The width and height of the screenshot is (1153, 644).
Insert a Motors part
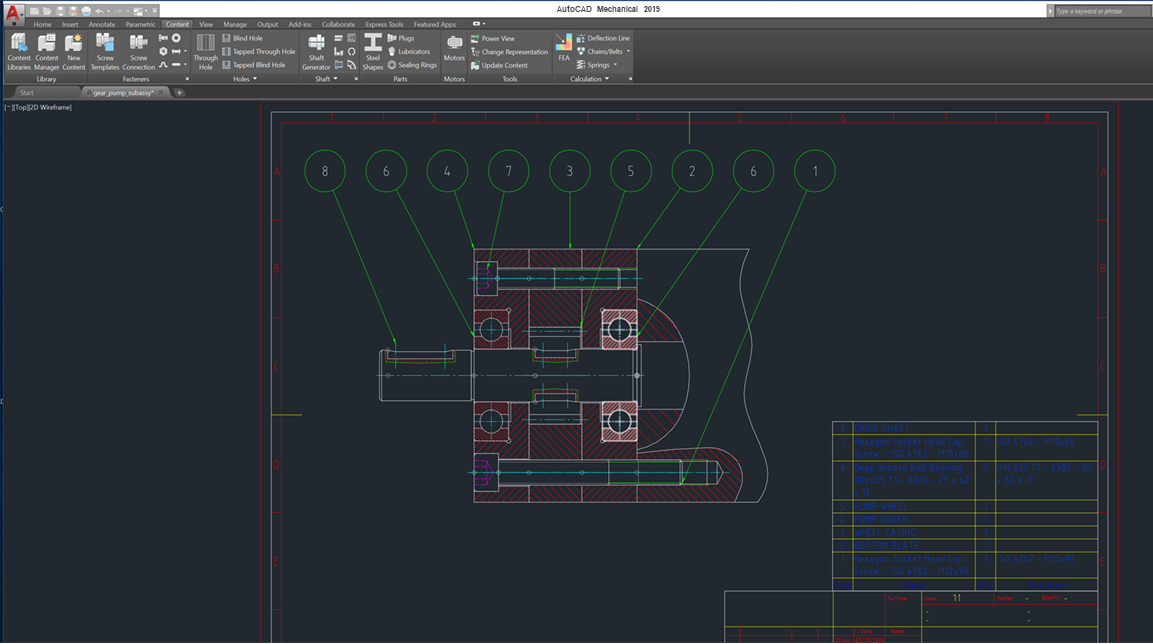(454, 48)
